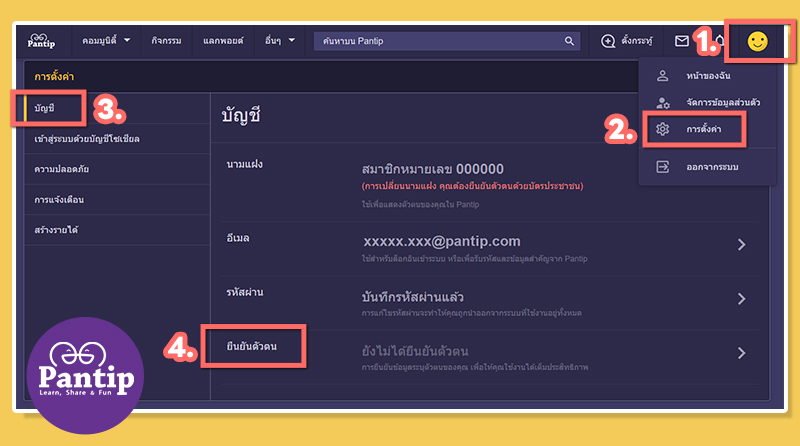Click the gear icon beside การตั้งค่า
The image size is (800, 446).
pyautogui.click(x=662, y=129)
